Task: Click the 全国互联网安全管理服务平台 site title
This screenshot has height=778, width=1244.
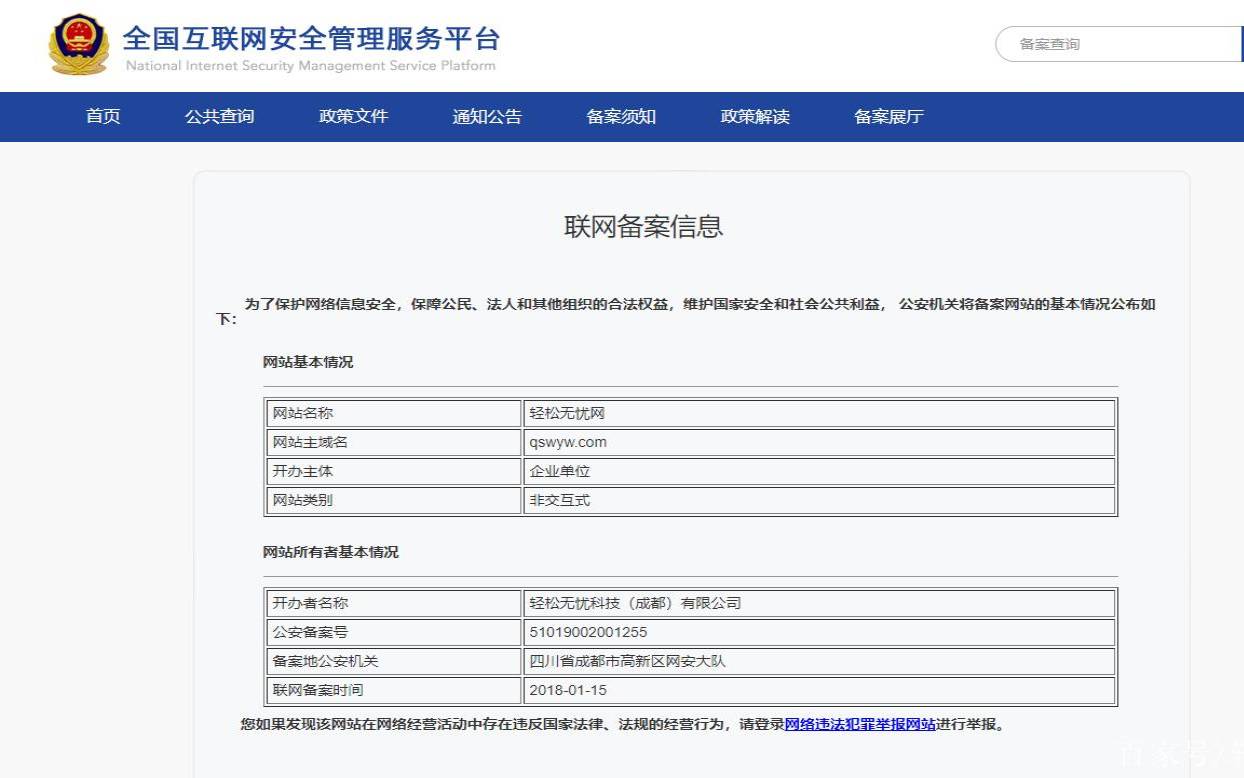Action: click(311, 39)
